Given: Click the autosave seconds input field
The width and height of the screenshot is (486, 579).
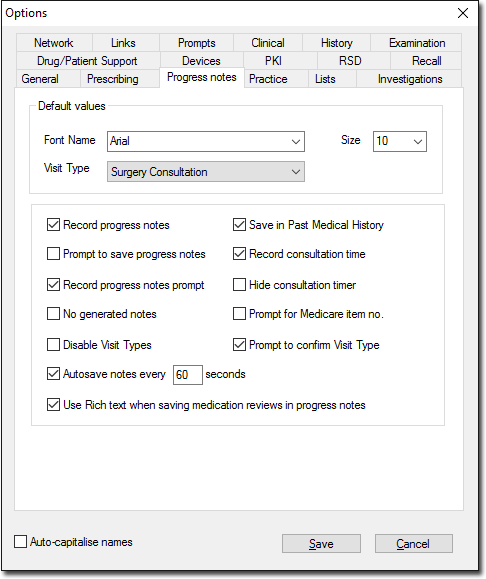Looking at the screenshot, I should [188, 375].
